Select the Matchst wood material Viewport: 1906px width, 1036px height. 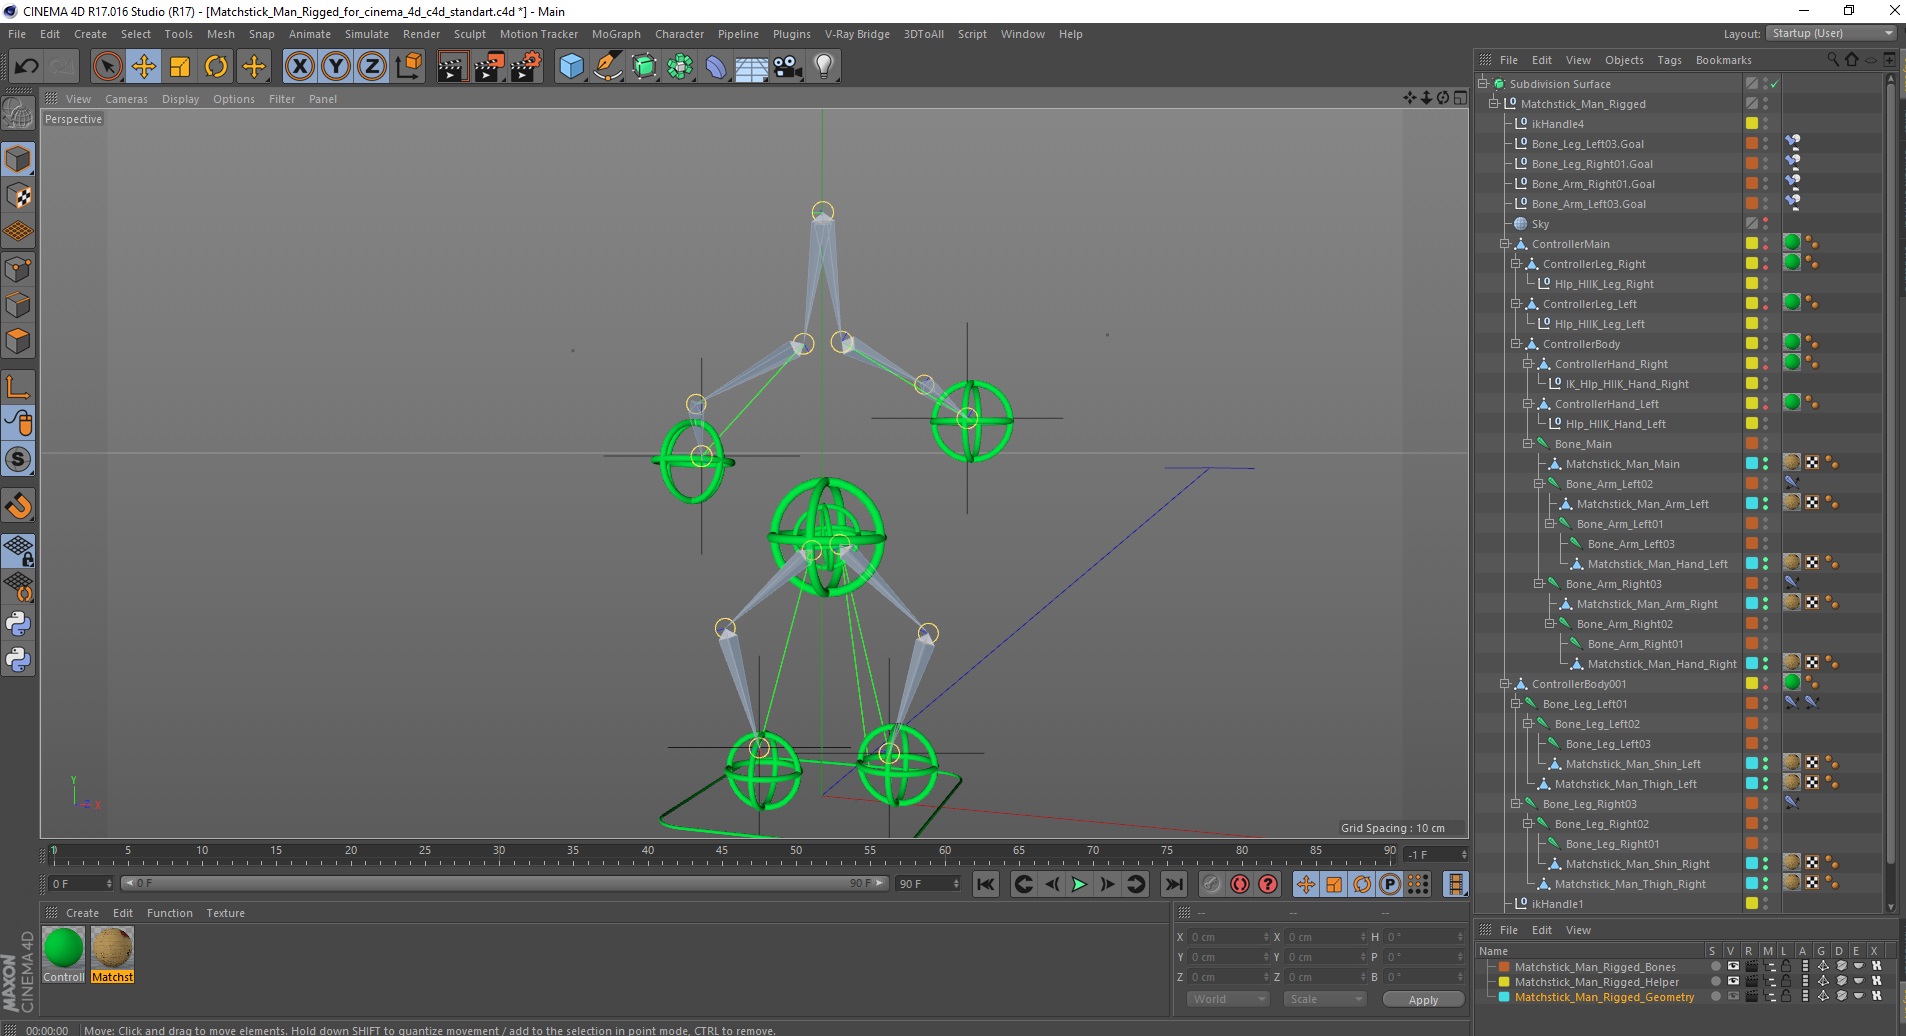(x=112, y=954)
